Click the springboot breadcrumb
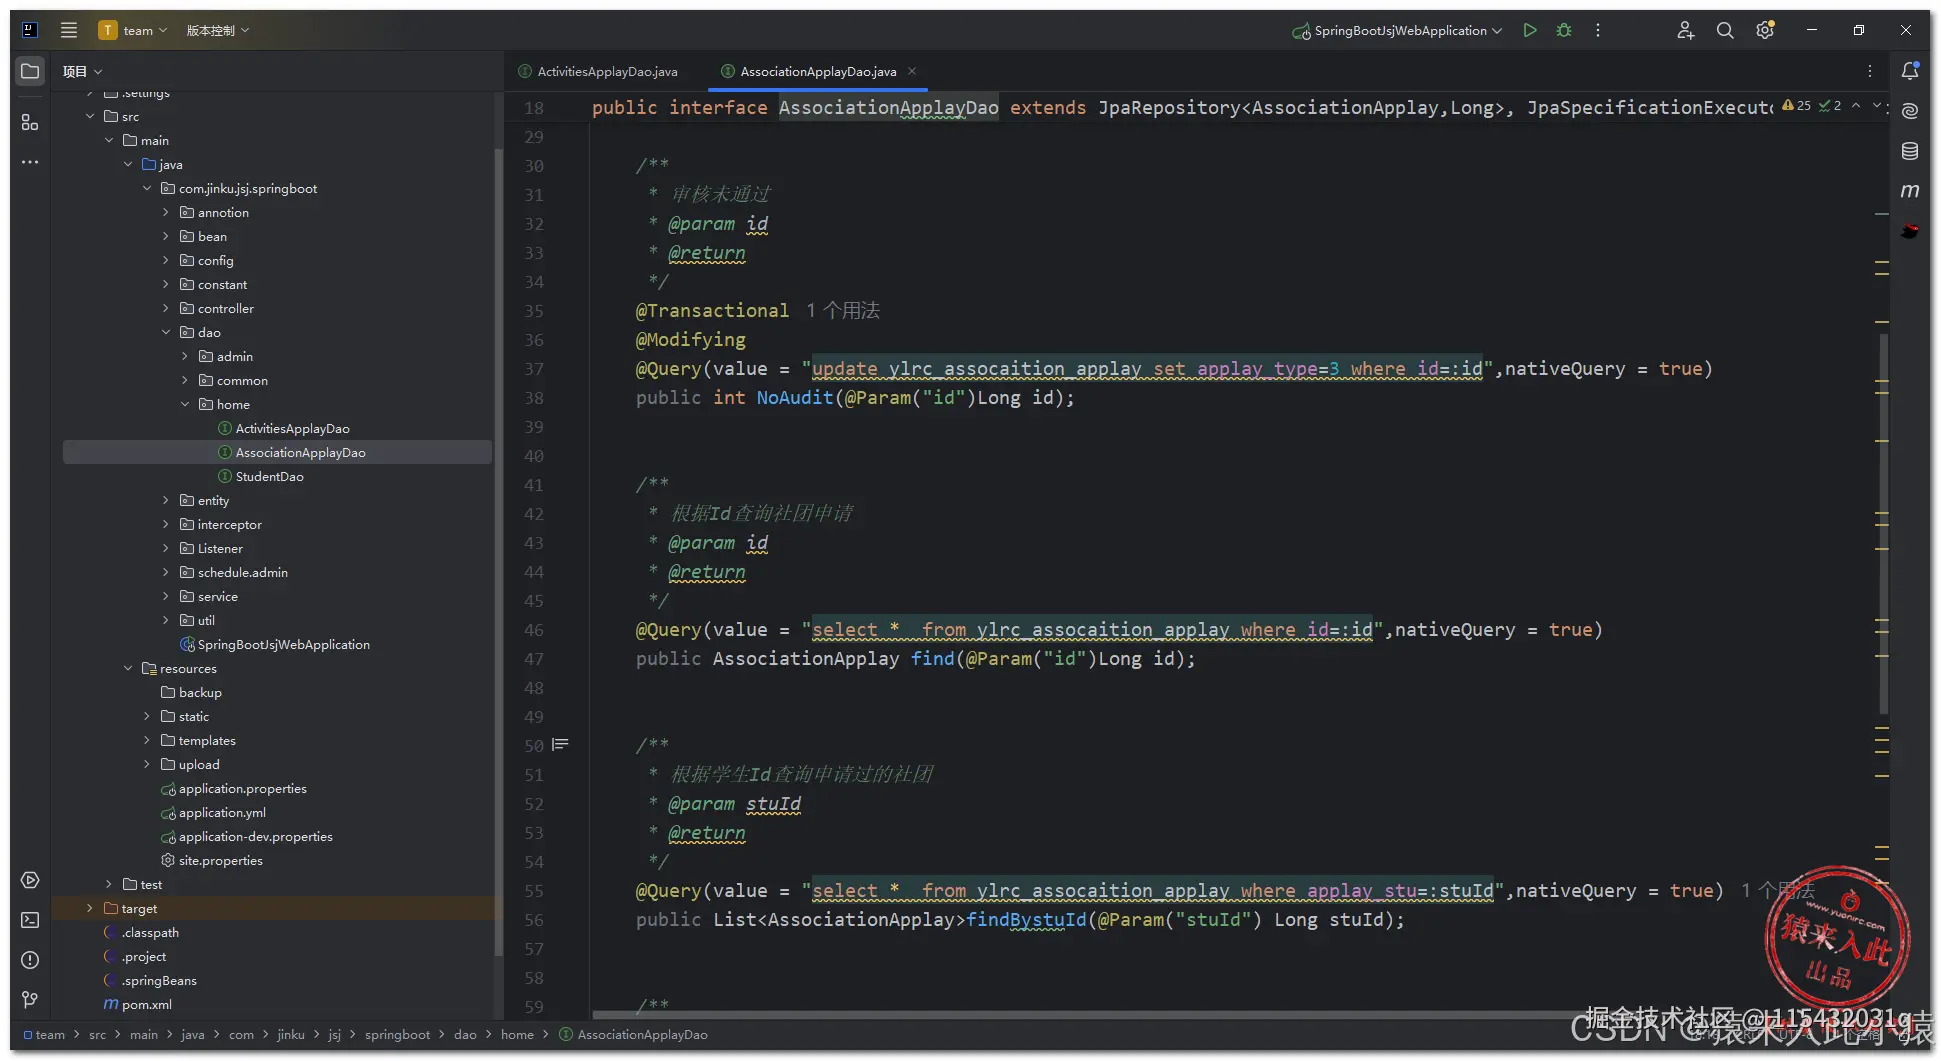Screen dimensions: 1941x1061 [x=397, y=1034]
